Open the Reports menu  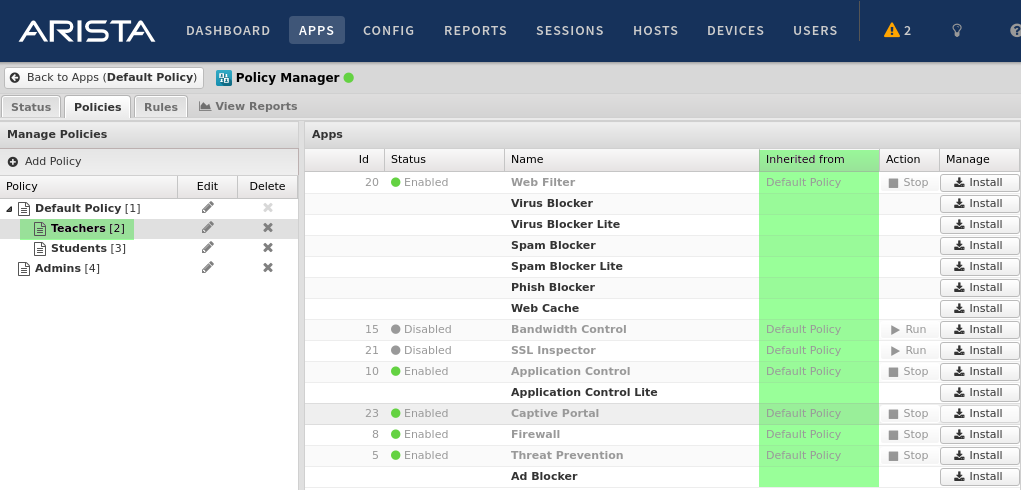475,31
